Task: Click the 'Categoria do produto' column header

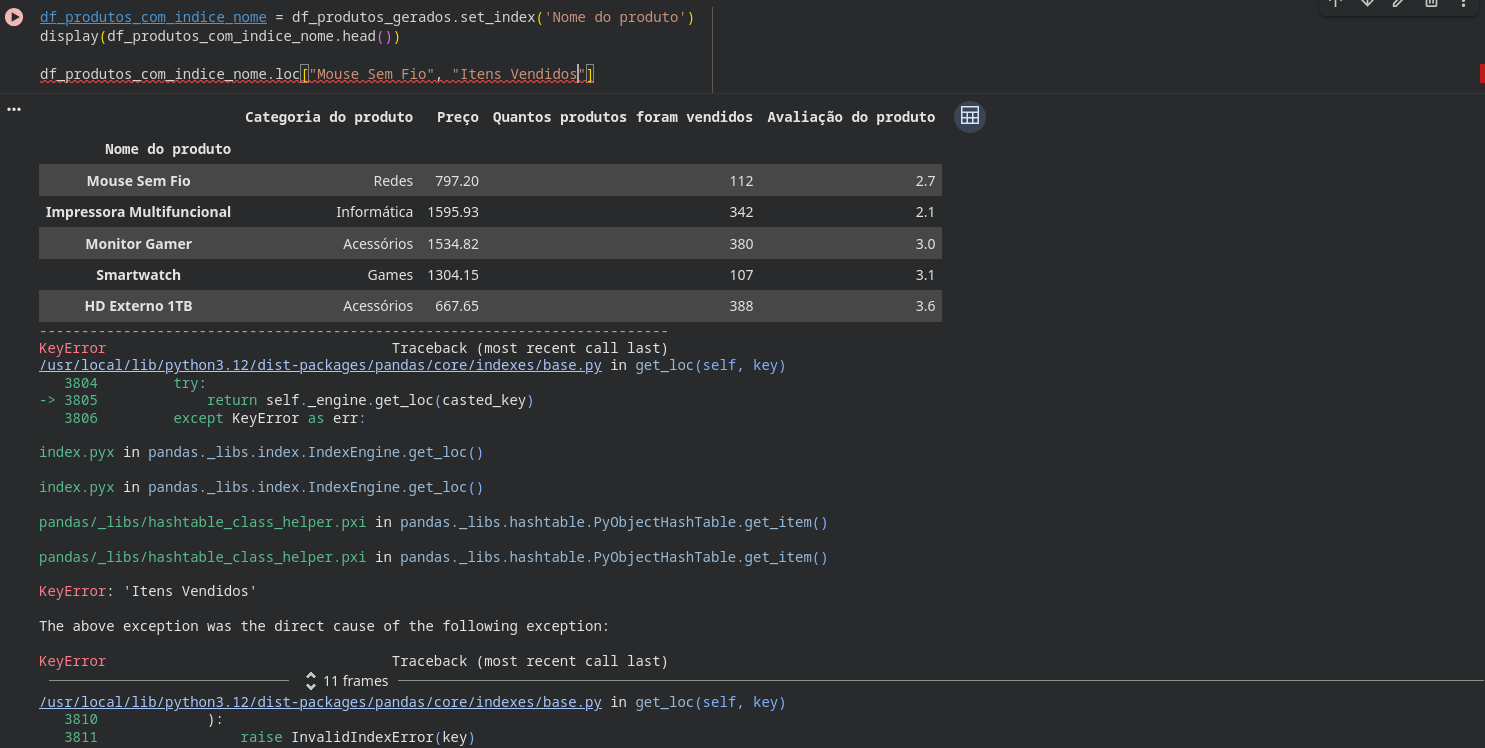Action: click(329, 118)
